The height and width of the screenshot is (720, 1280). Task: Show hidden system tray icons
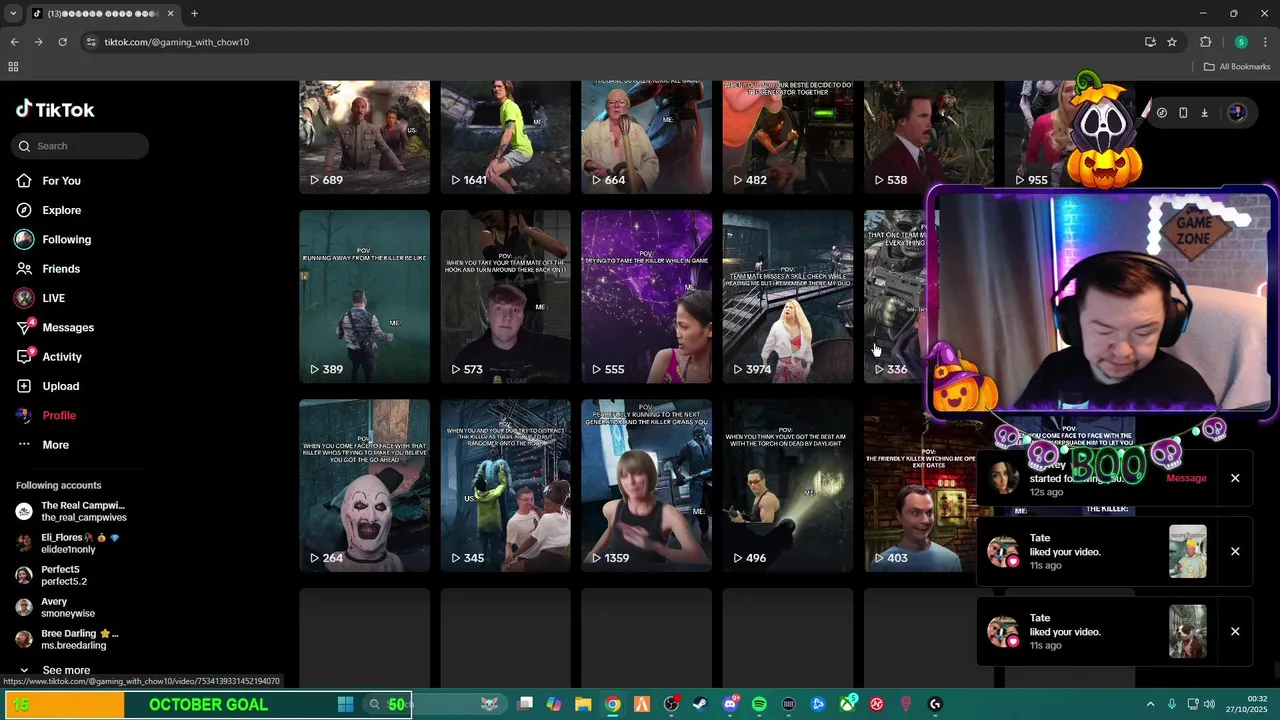click(x=1150, y=704)
